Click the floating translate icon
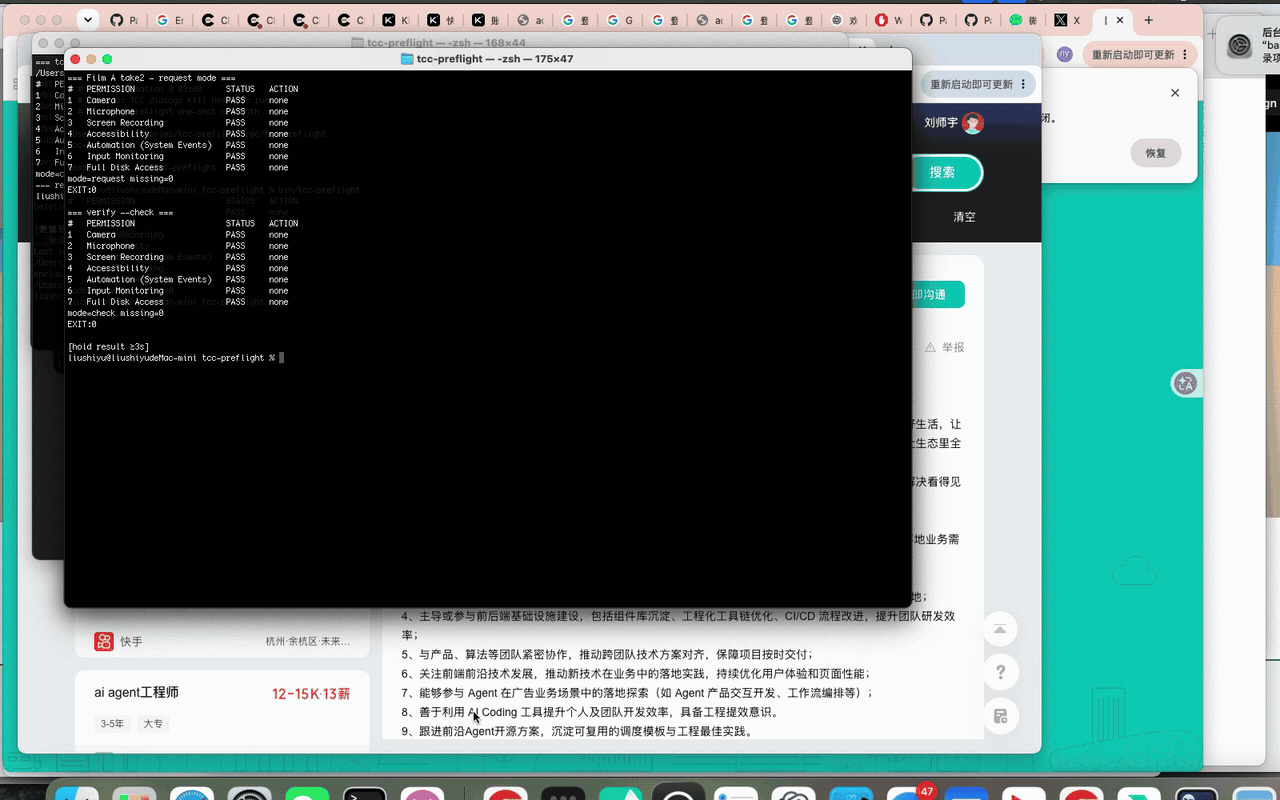This screenshot has width=1280, height=800. (1186, 383)
